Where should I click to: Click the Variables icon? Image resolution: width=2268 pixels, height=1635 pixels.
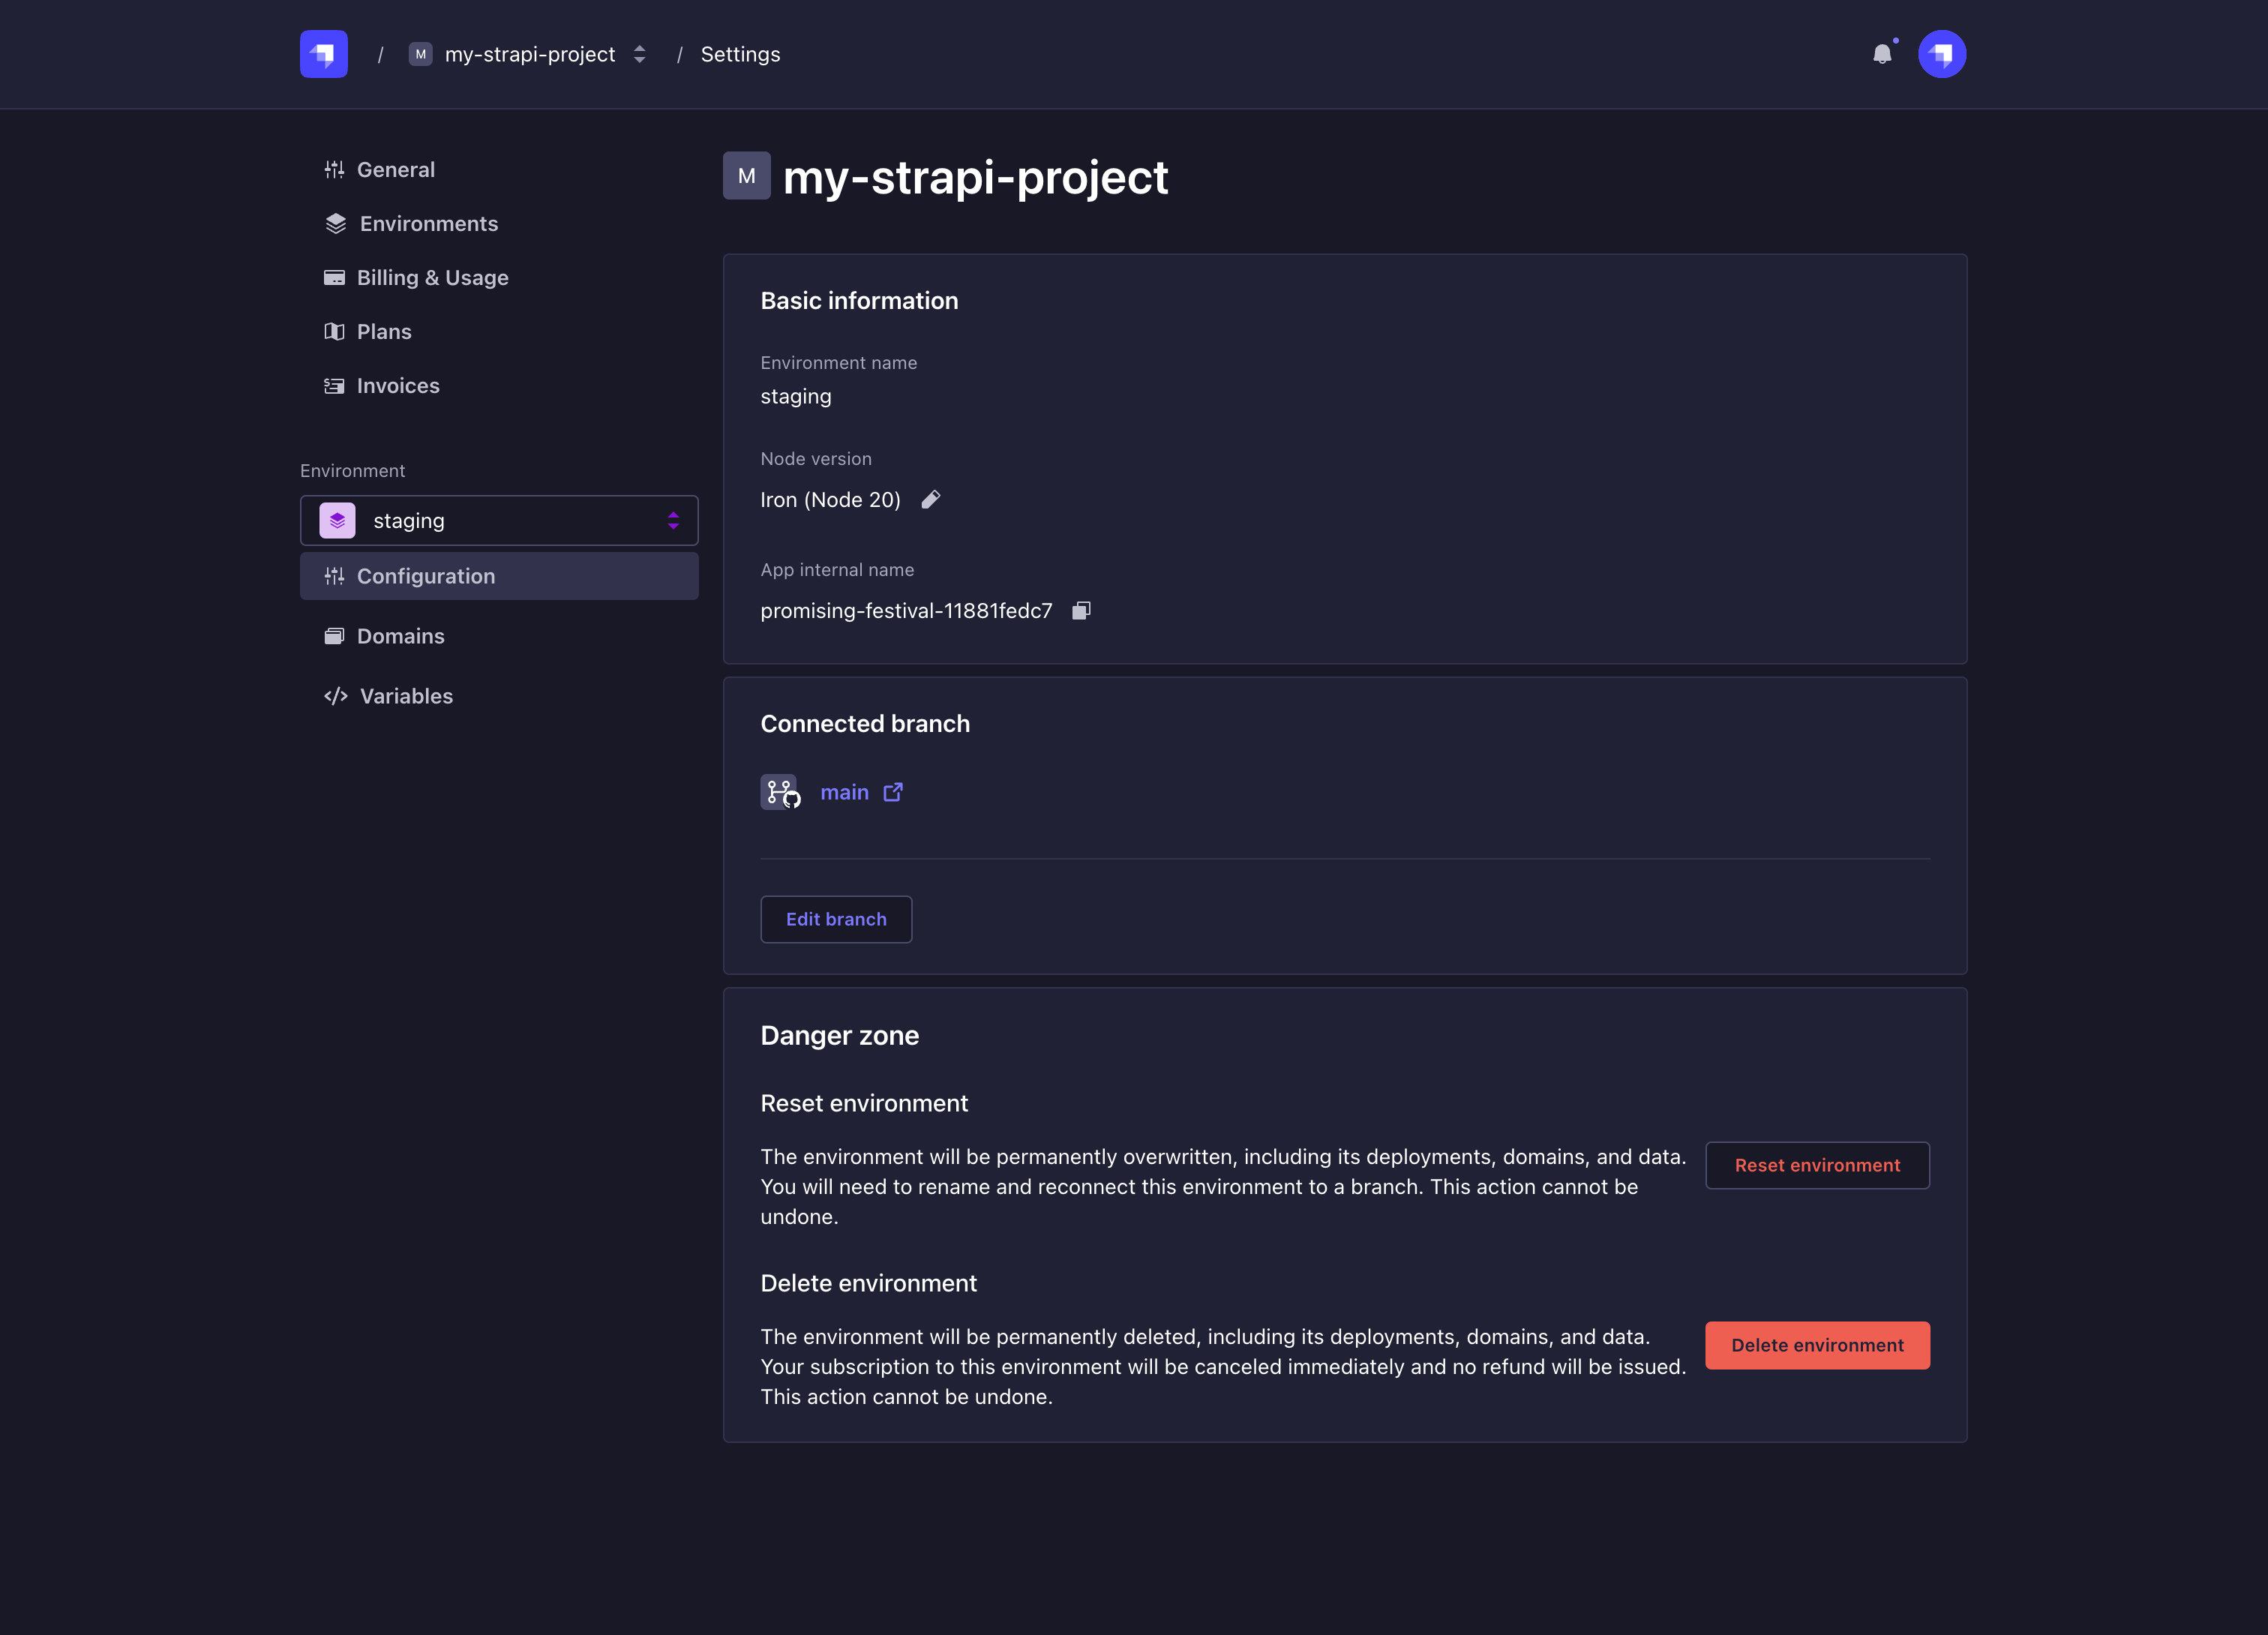pyautogui.click(x=336, y=695)
